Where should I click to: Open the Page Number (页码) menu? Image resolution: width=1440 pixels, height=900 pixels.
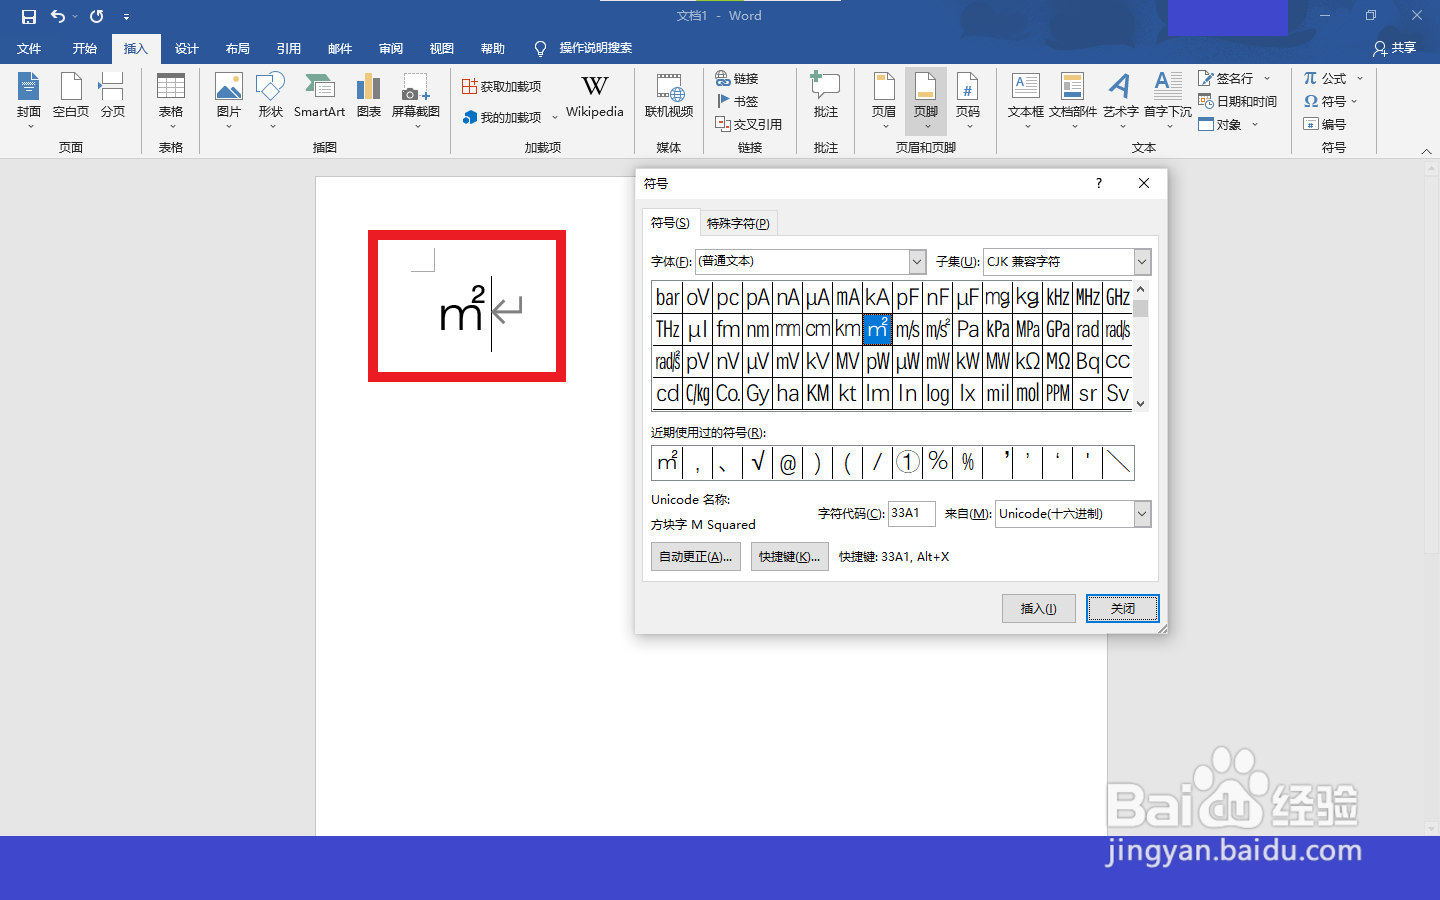pos(968,100)
